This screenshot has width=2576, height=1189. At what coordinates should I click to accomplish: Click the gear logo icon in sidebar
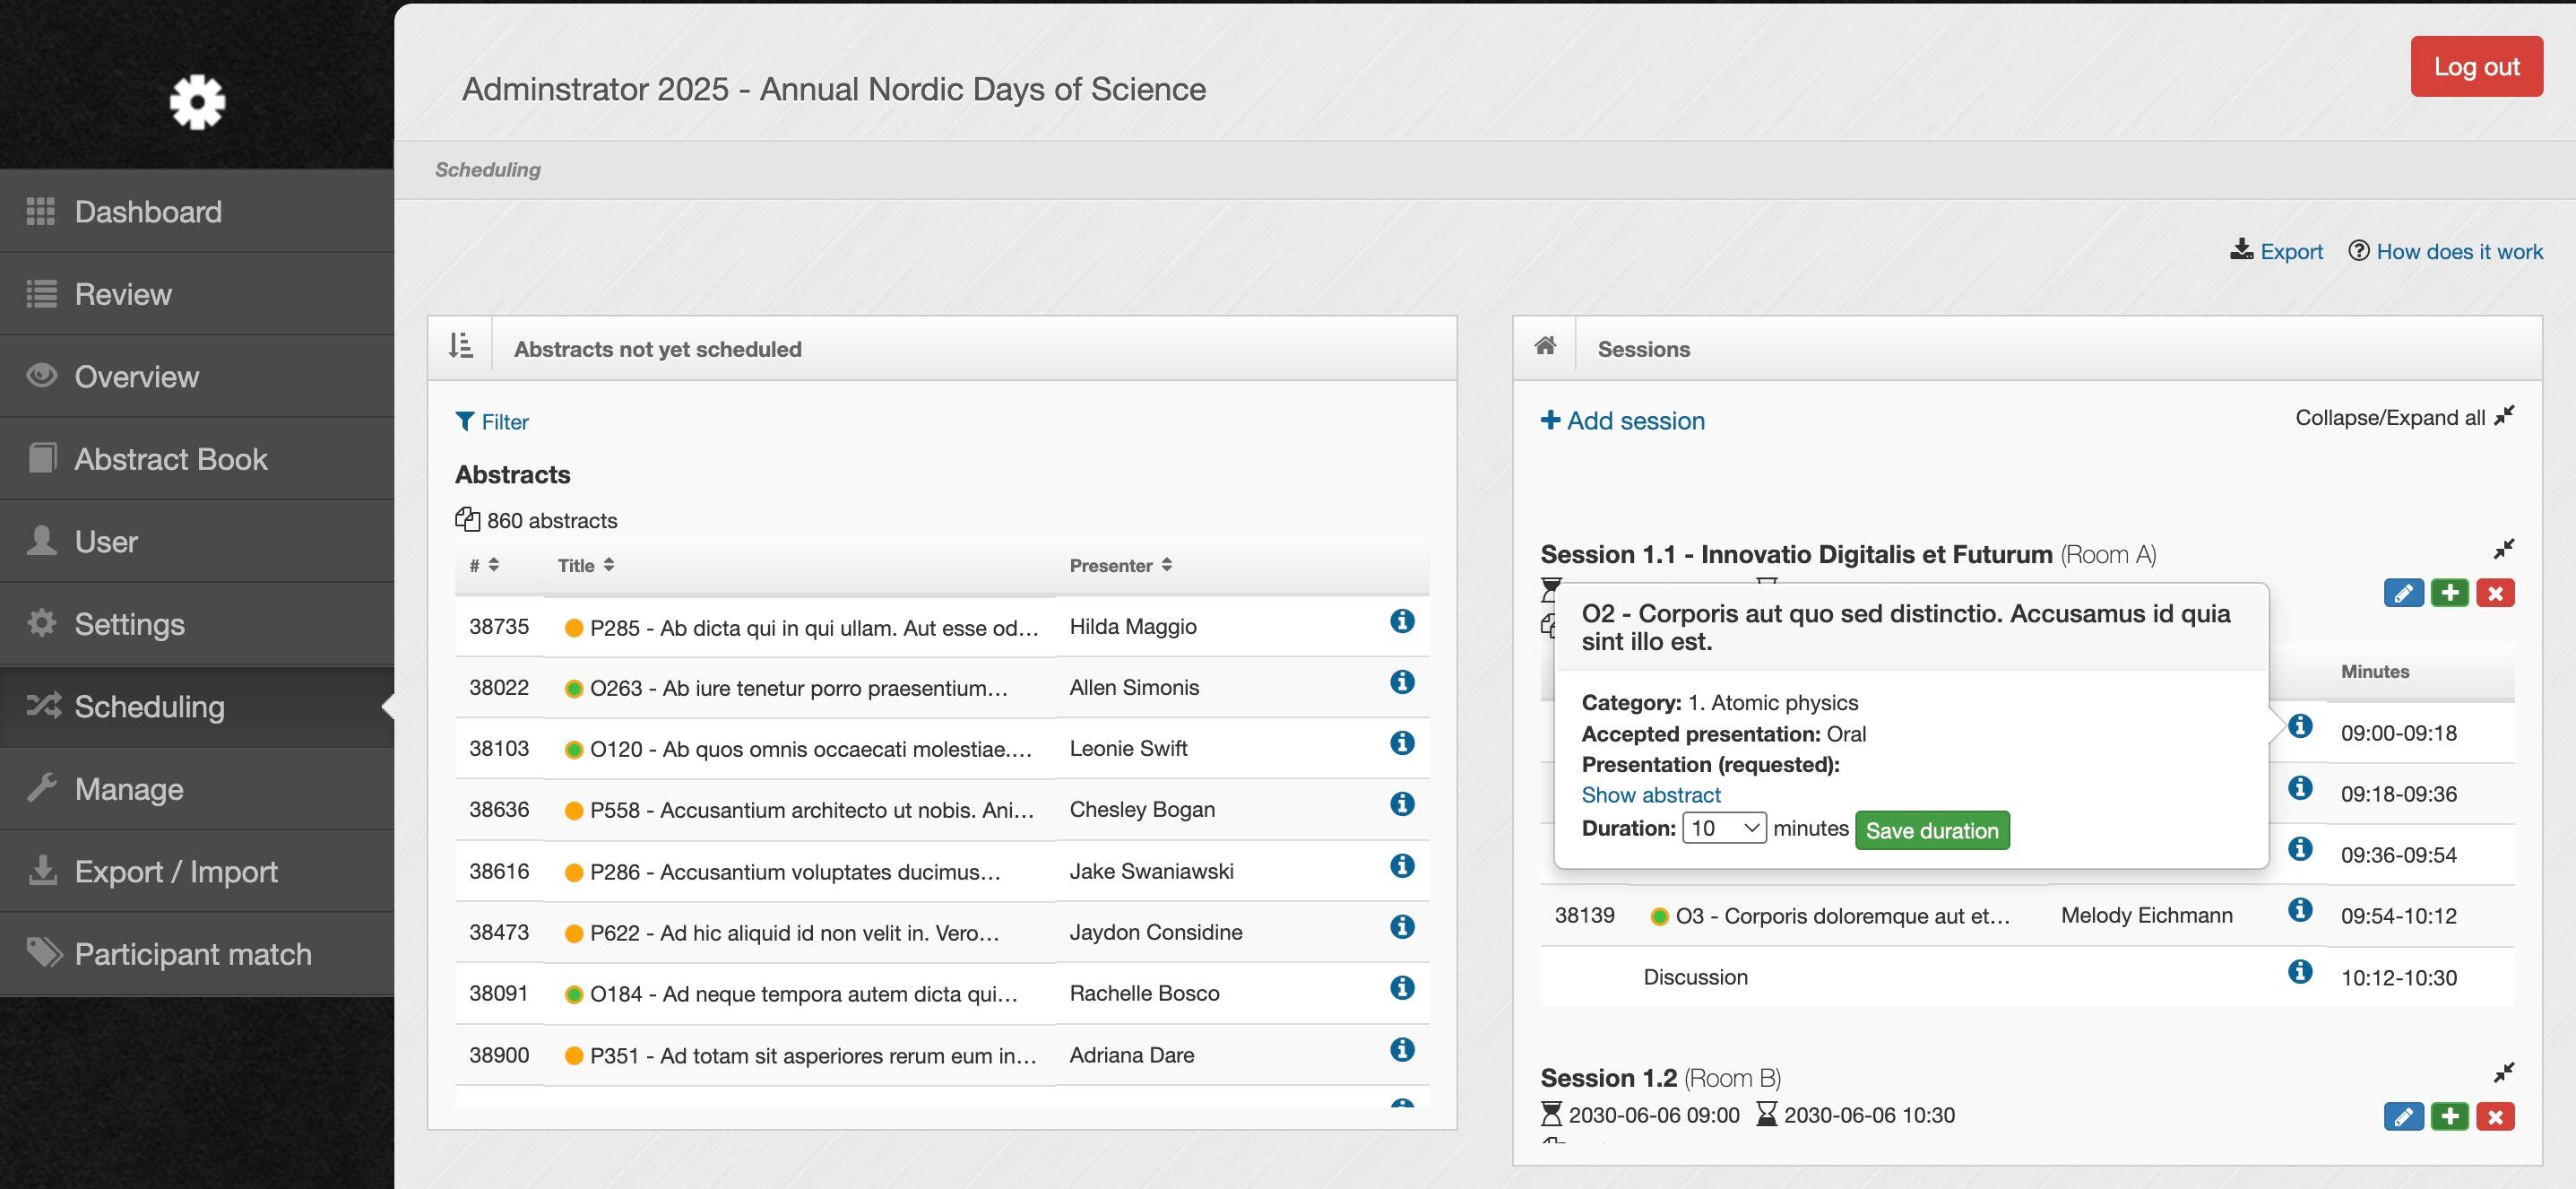(x=197, y=101)
